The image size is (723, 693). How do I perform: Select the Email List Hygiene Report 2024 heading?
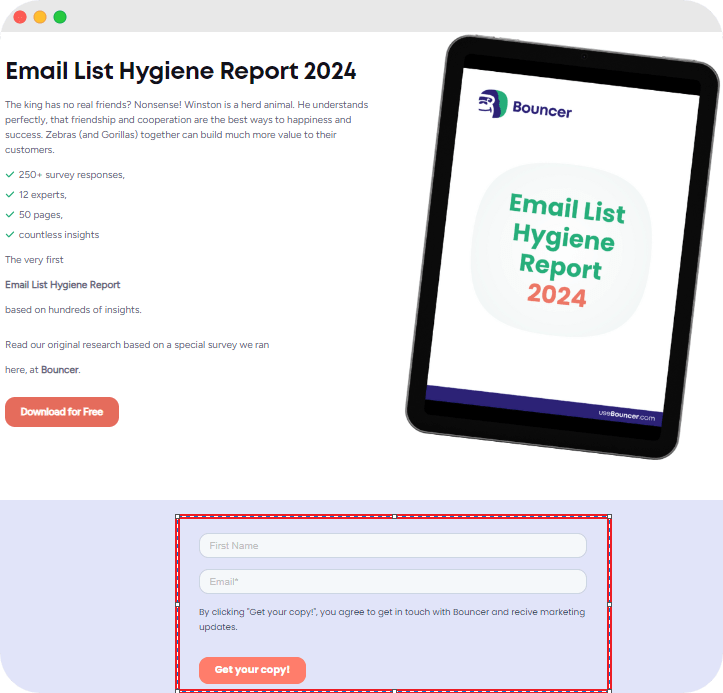click(x=181, y=71)
